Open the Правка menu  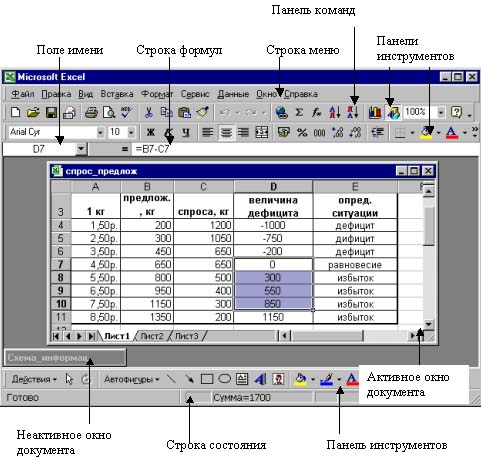point(56,94)
